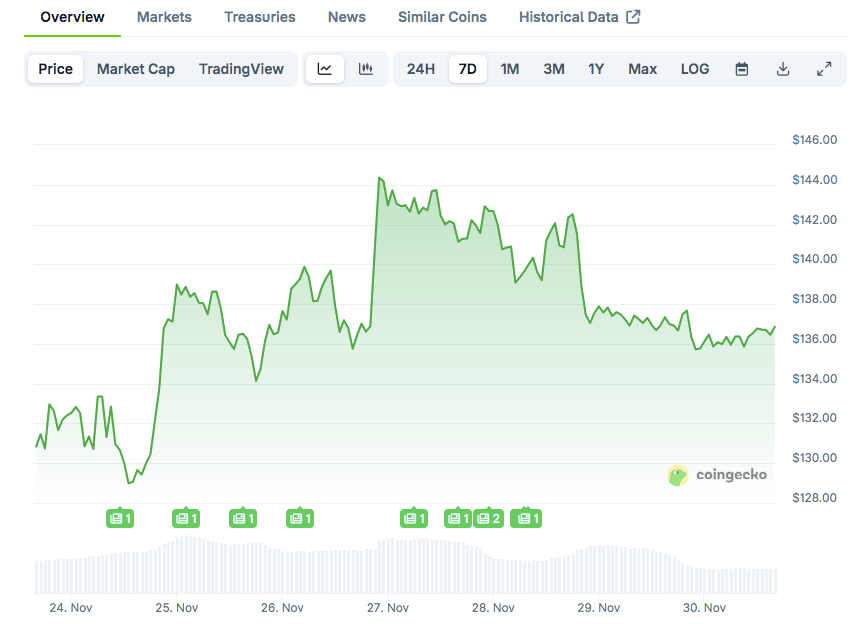The width and height of the screenshot is (853, 624).
Task: Switch chart to Market Cap
Action: (136, 69)
